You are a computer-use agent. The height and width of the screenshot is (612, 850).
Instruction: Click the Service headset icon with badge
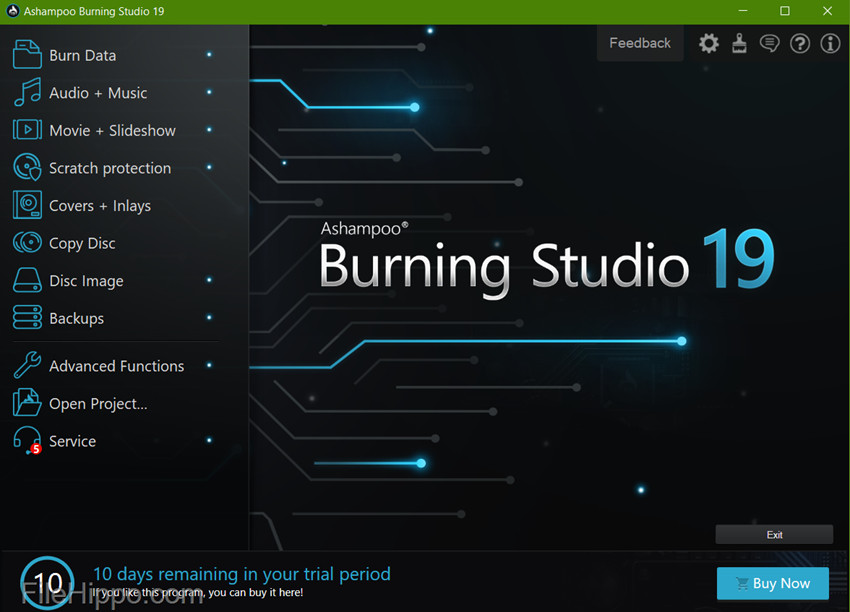tap(26, 441)
